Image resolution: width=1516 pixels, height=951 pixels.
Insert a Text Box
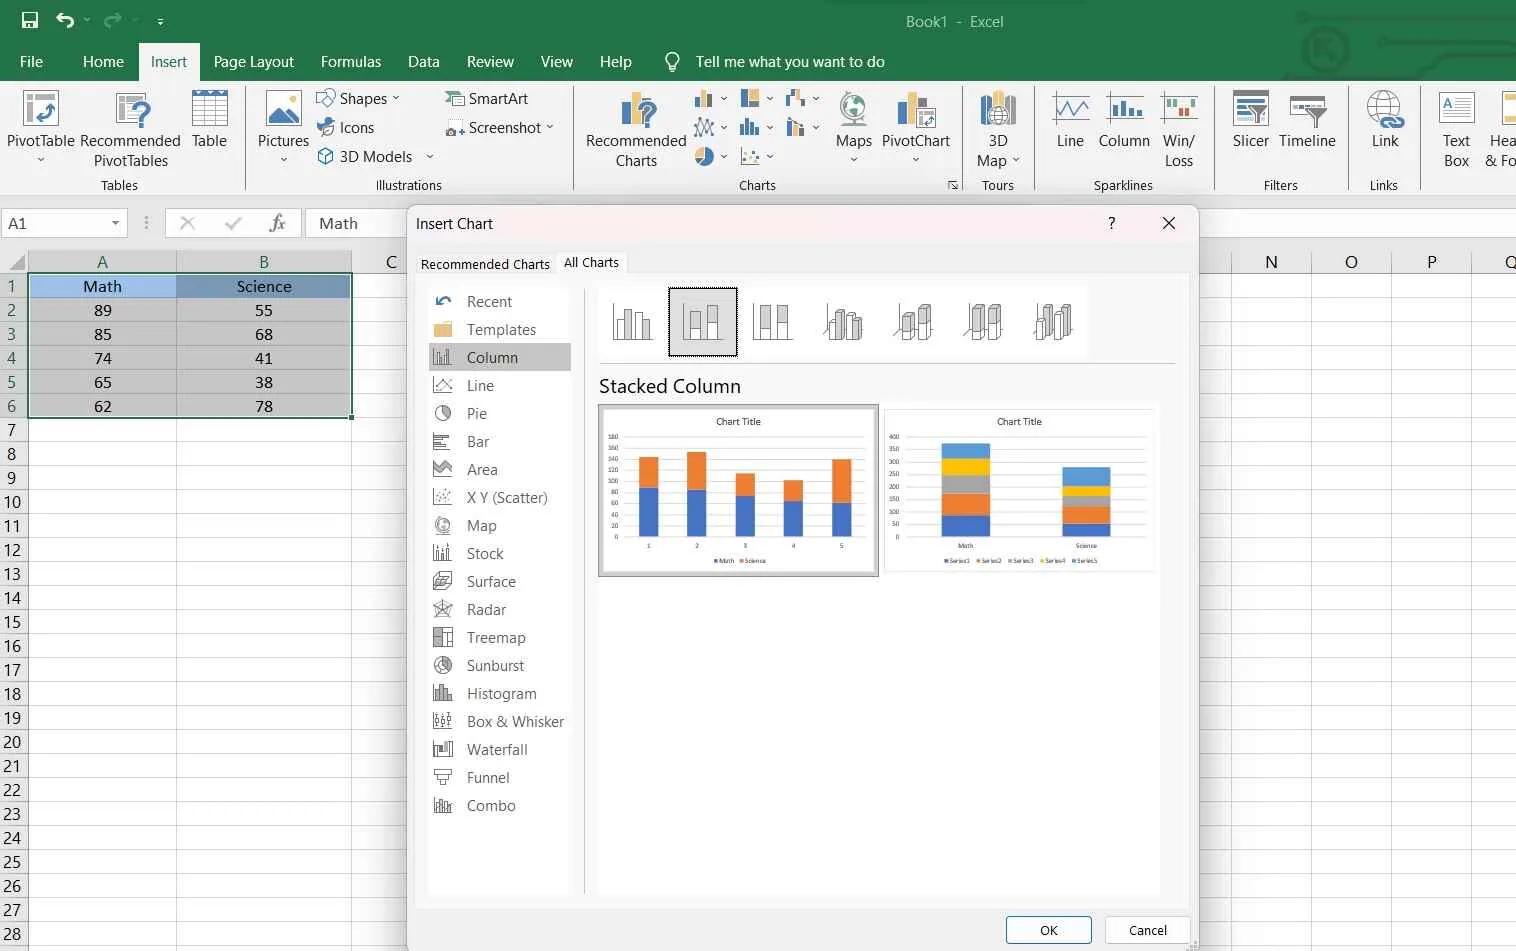[x=1455, y=124]
